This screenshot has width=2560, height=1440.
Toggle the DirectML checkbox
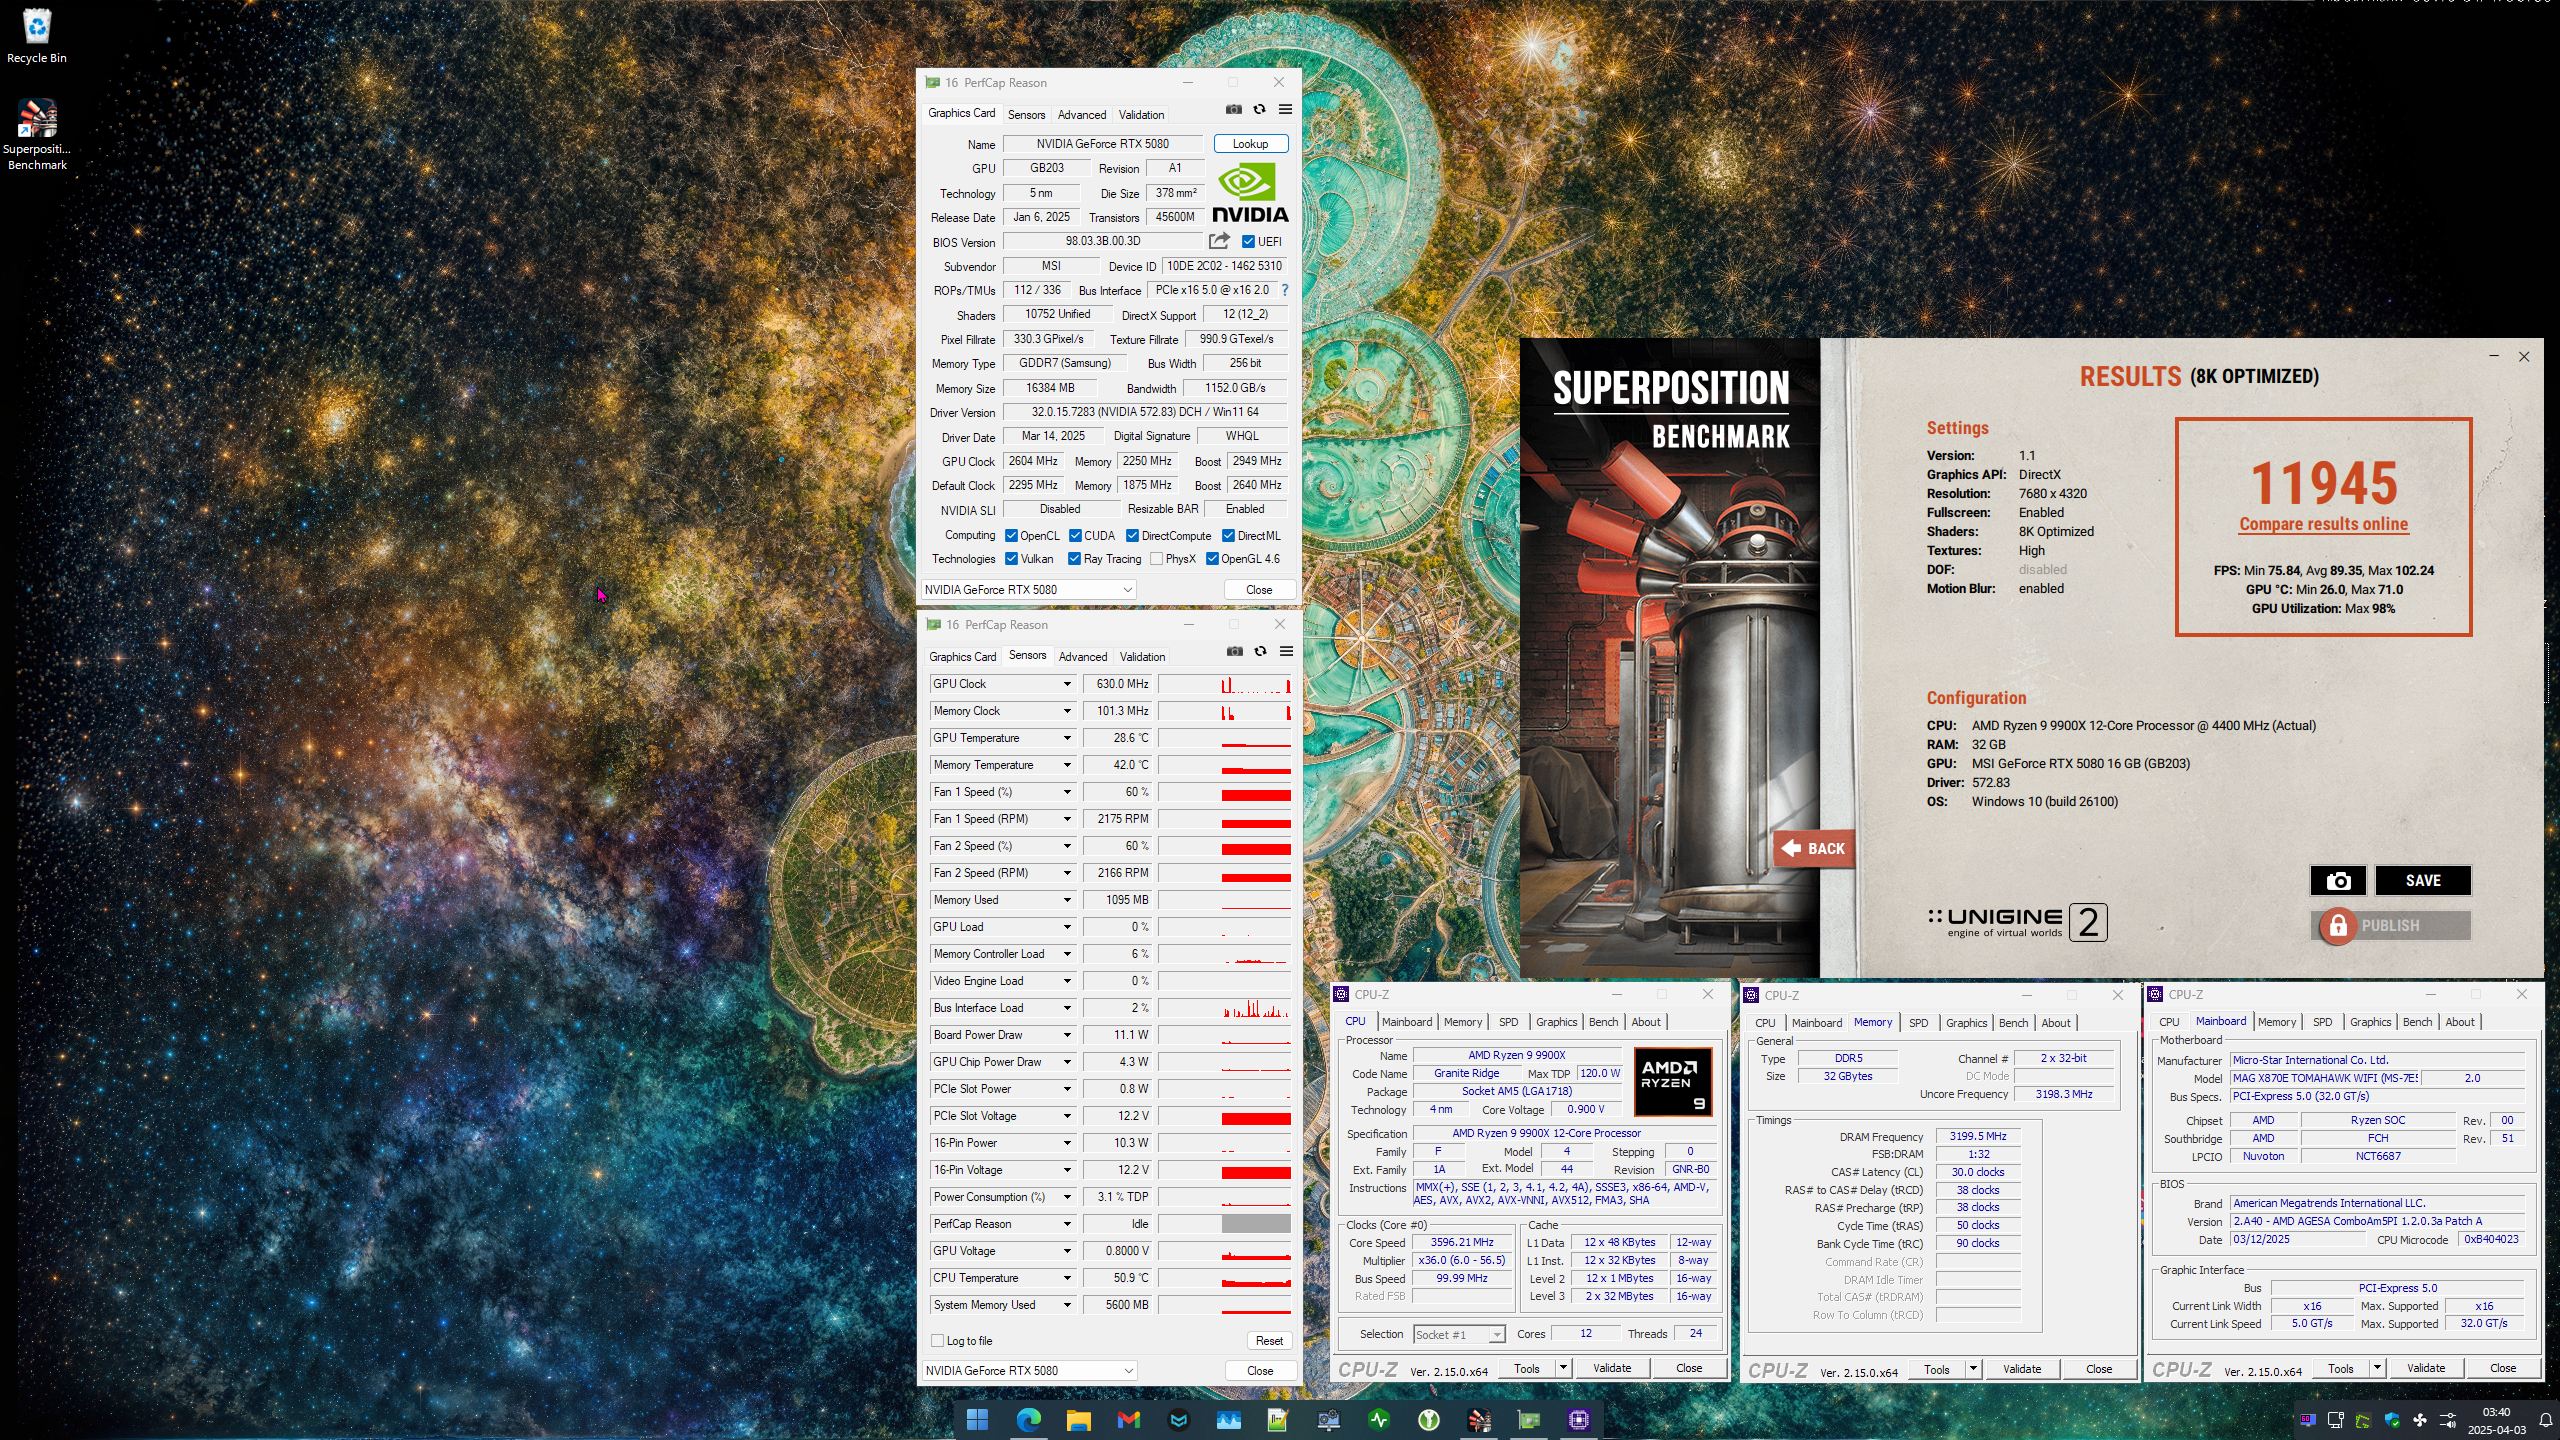tap(1228, 535)
